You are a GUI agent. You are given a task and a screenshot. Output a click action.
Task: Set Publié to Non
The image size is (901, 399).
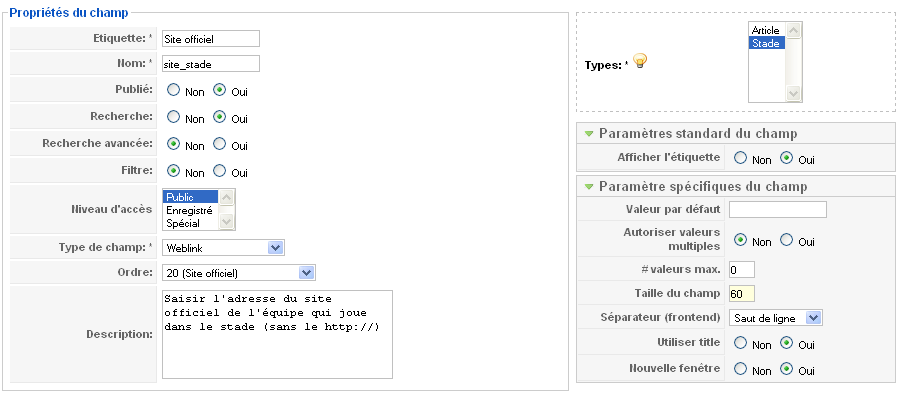173,90
